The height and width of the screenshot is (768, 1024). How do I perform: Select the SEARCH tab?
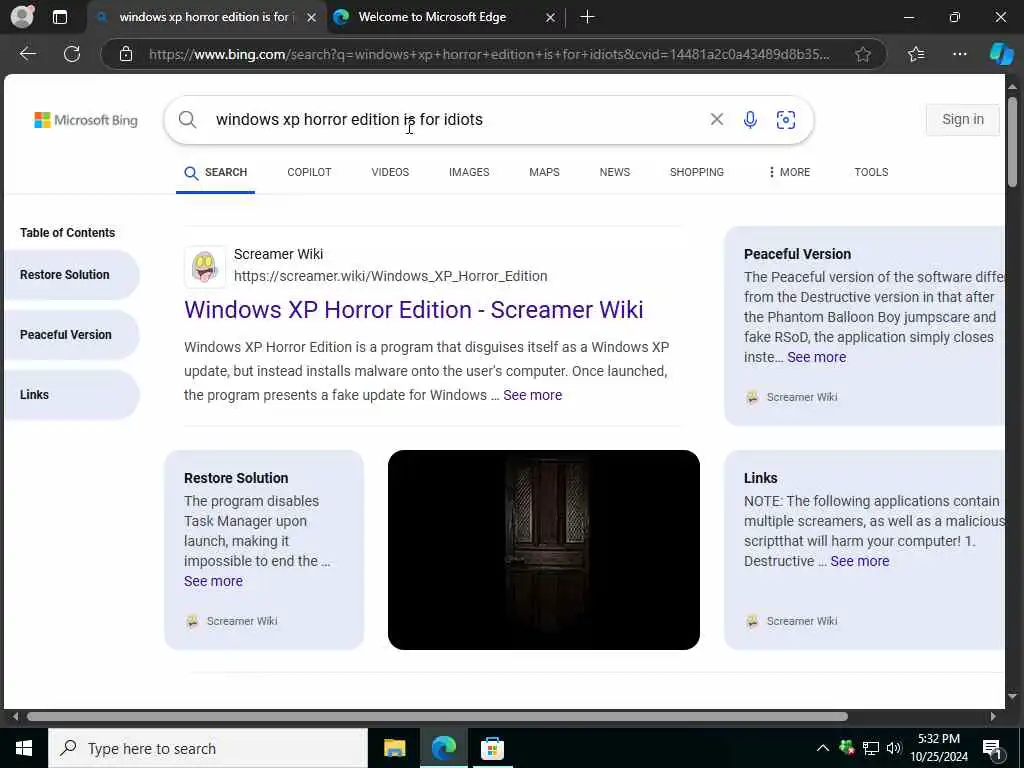[x=216, y=172]
